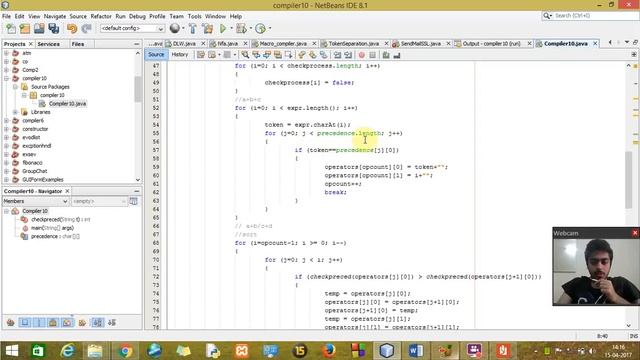The height and width of the screenshot is (360, 640).
Task: Open the Debug menu
Action: (137, 16)
